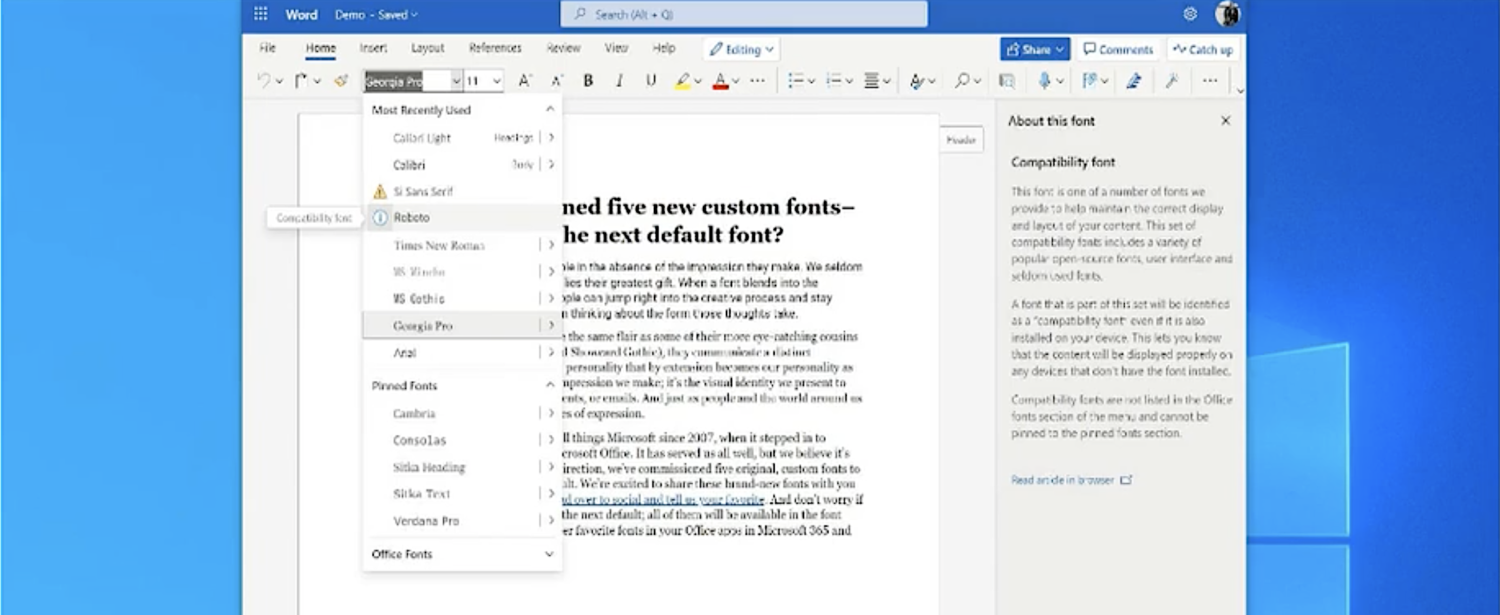The width and height of the screenshot is (1500, 615).
Task: Click the Catch up button
Action: tap(1203, 49)
